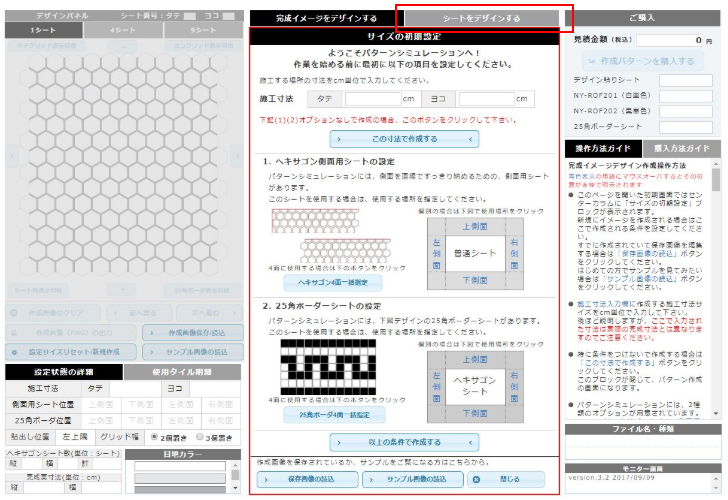Click the 「保存画像の読込」 link in guide text
Image resolution: width=728 pixels, height=500 pixels.
pyautogui.click(x=650, y=253)
